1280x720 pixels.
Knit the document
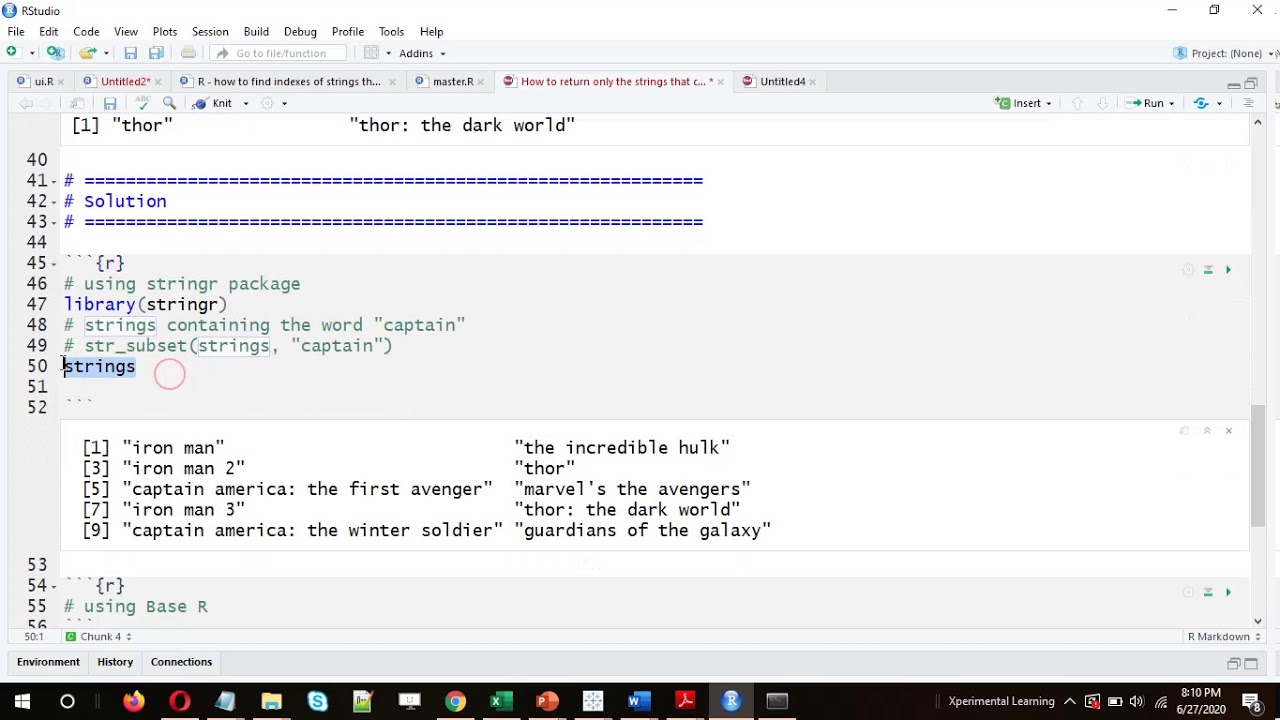click(214, 103)
